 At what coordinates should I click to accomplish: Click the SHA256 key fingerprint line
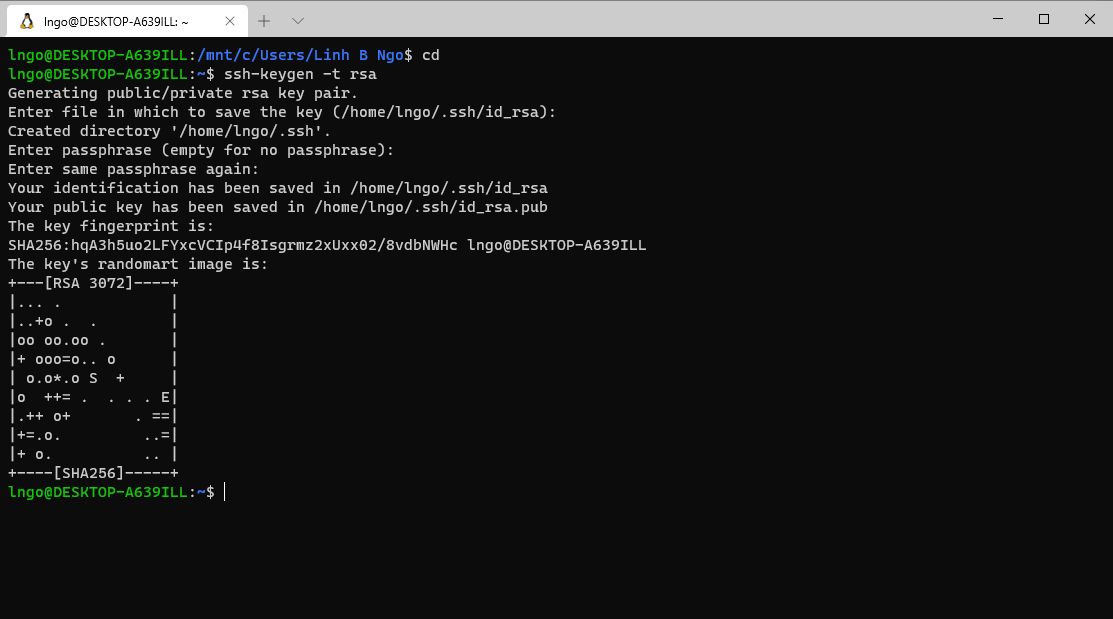click(x=326, y=245)
